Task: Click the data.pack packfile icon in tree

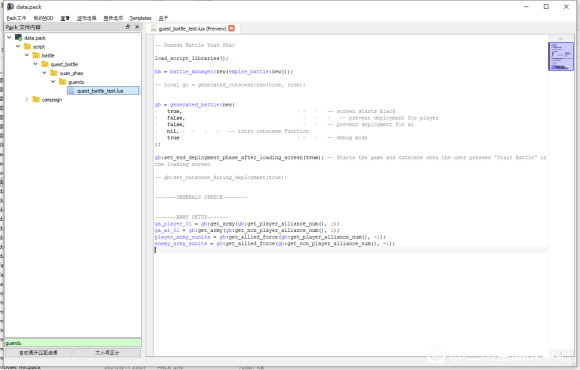Action: [18, 37]
